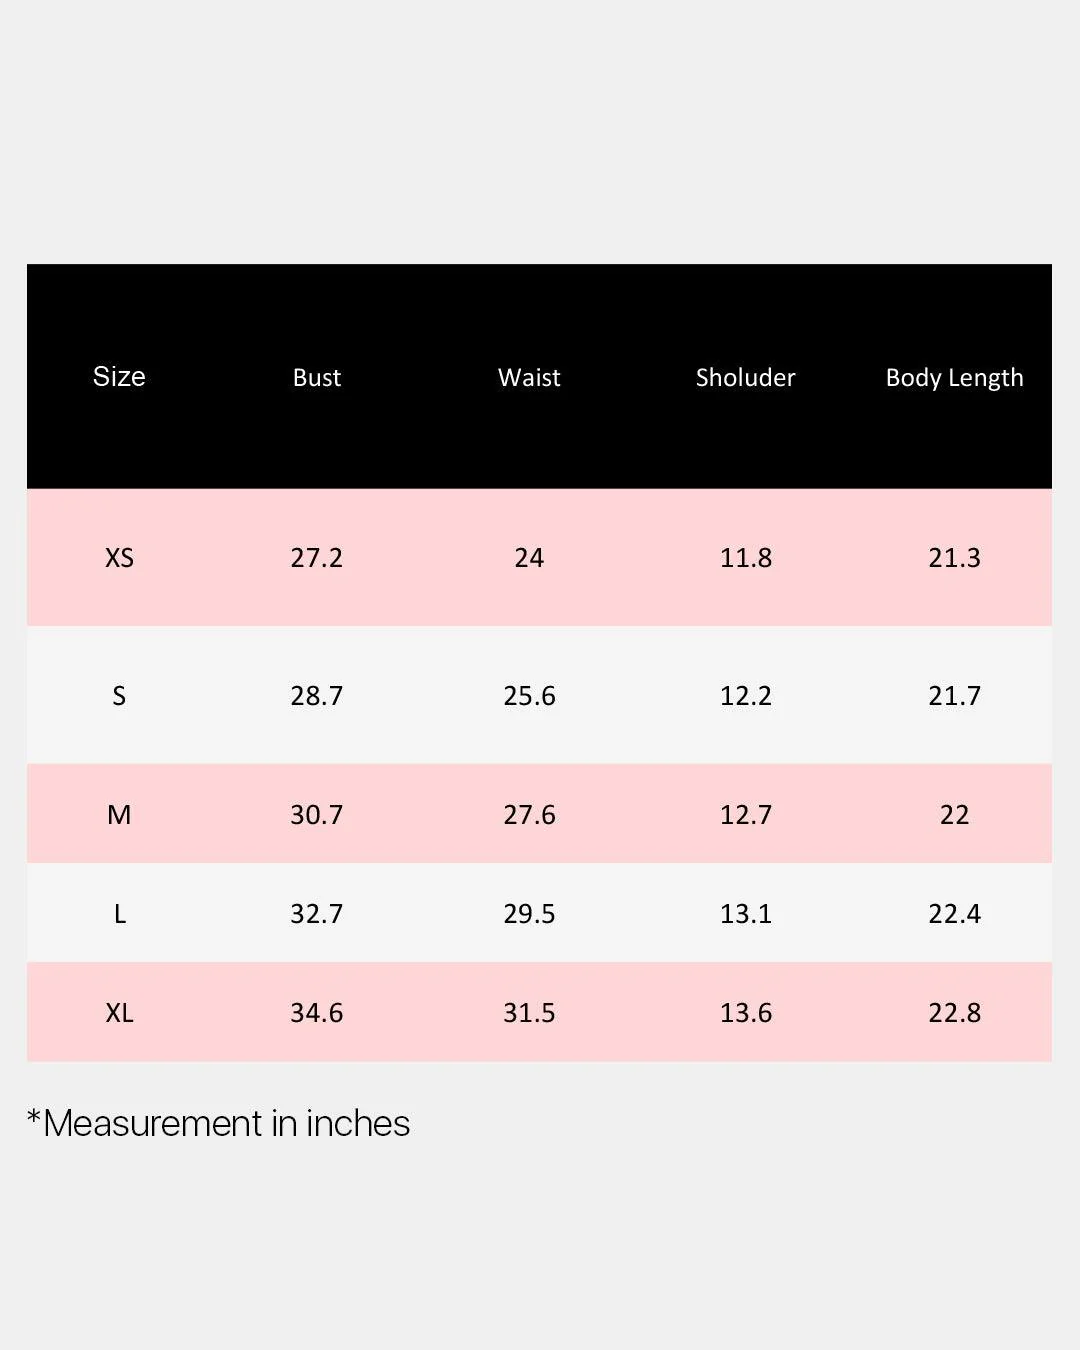This screenshot has width=1080, height=1350.
Task: Click the 25.6 waist value for S
Action: (x=529, y=696)
